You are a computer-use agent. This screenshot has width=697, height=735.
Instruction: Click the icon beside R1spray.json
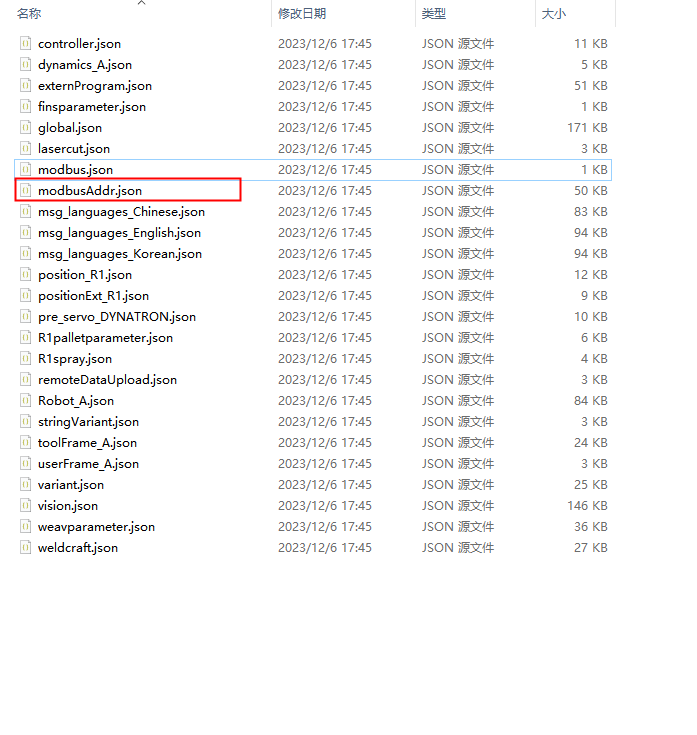point(27,359)
